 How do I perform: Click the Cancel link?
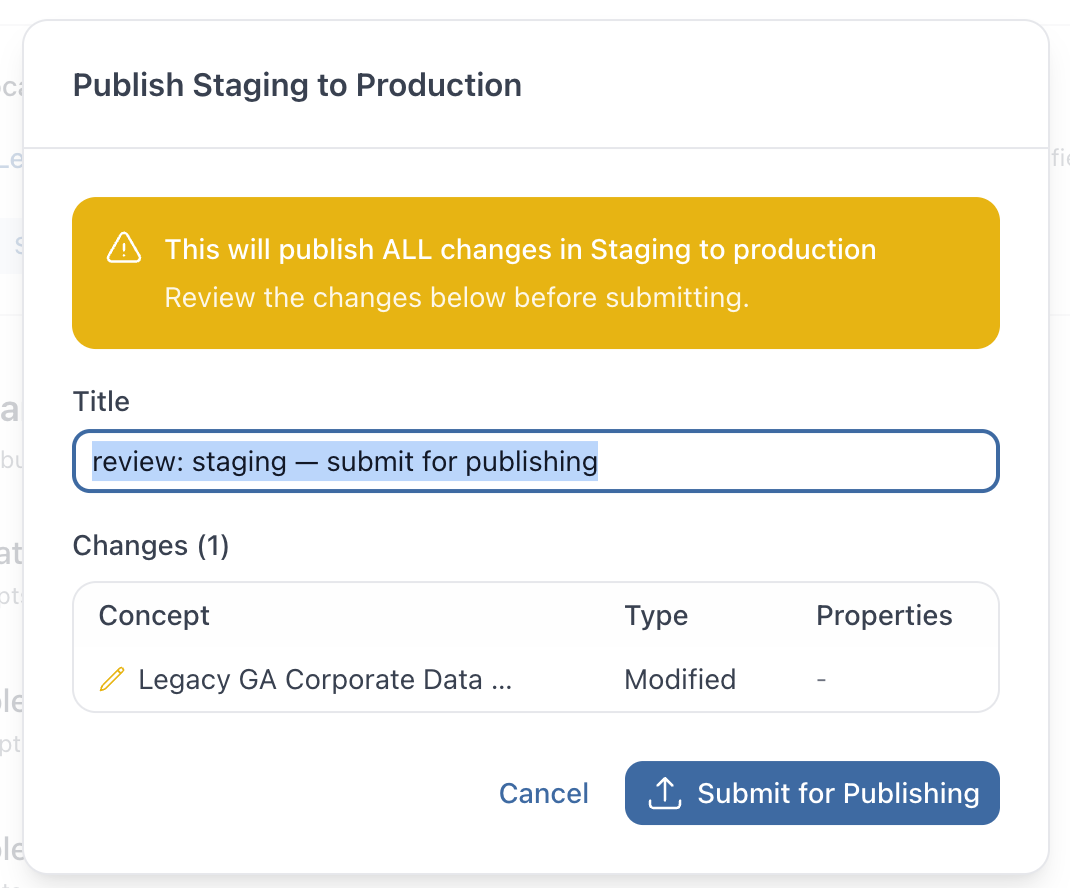click(x=543, y=793)
